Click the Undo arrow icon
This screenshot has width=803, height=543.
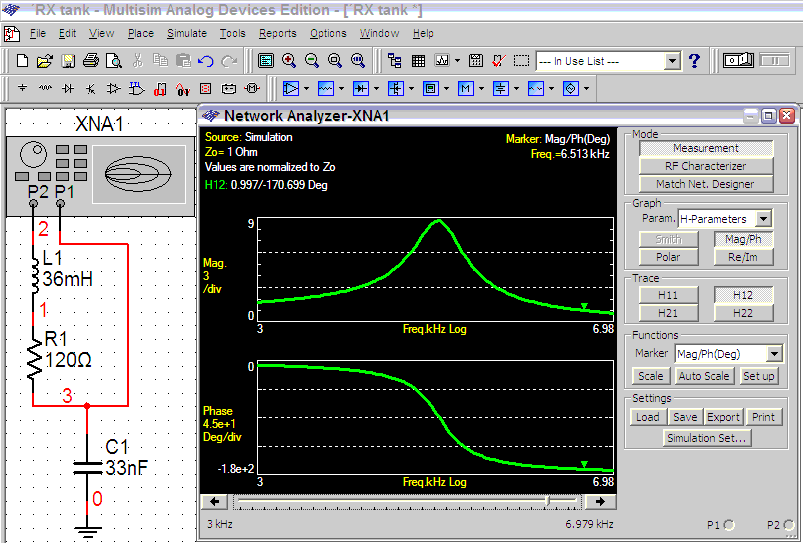(x=206, y=61)
